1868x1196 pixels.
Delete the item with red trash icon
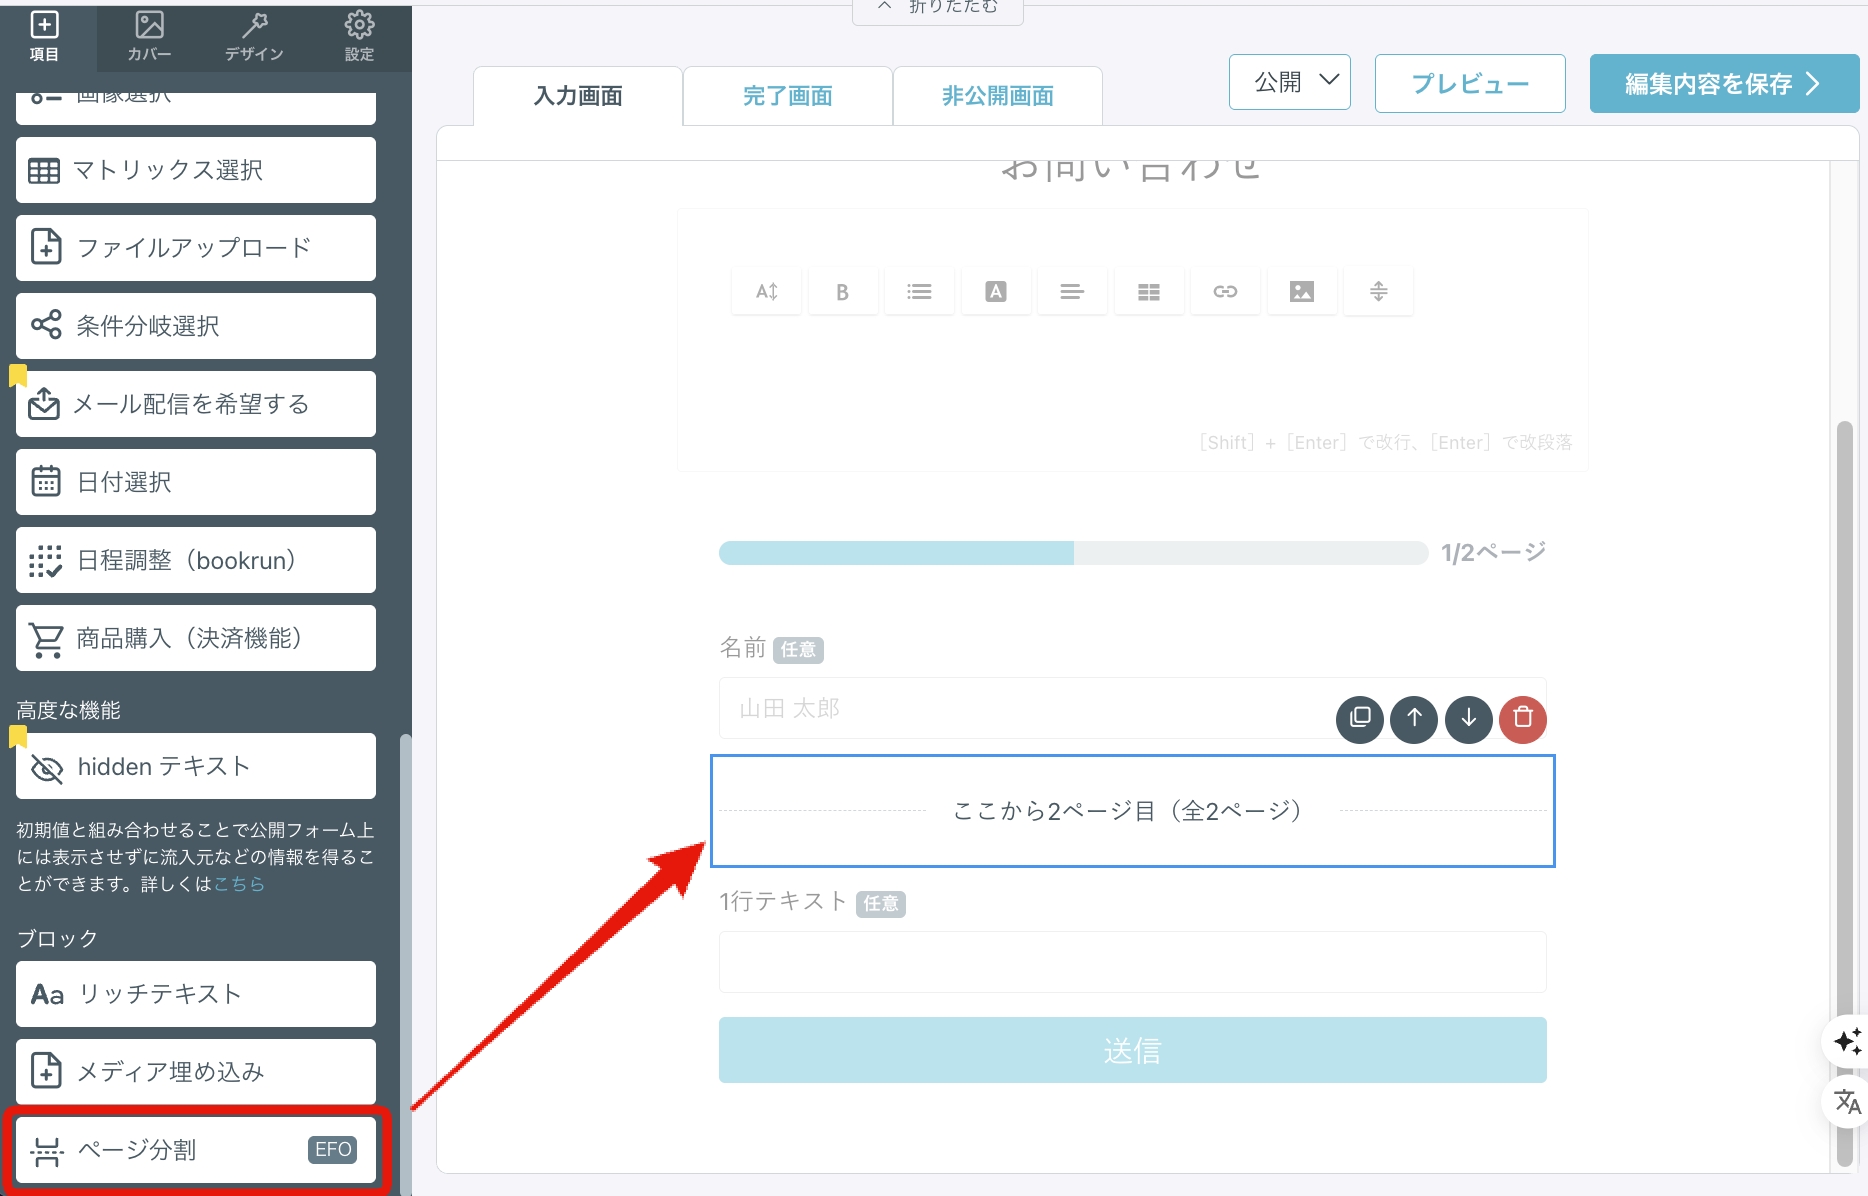(x=1523, y=719)
